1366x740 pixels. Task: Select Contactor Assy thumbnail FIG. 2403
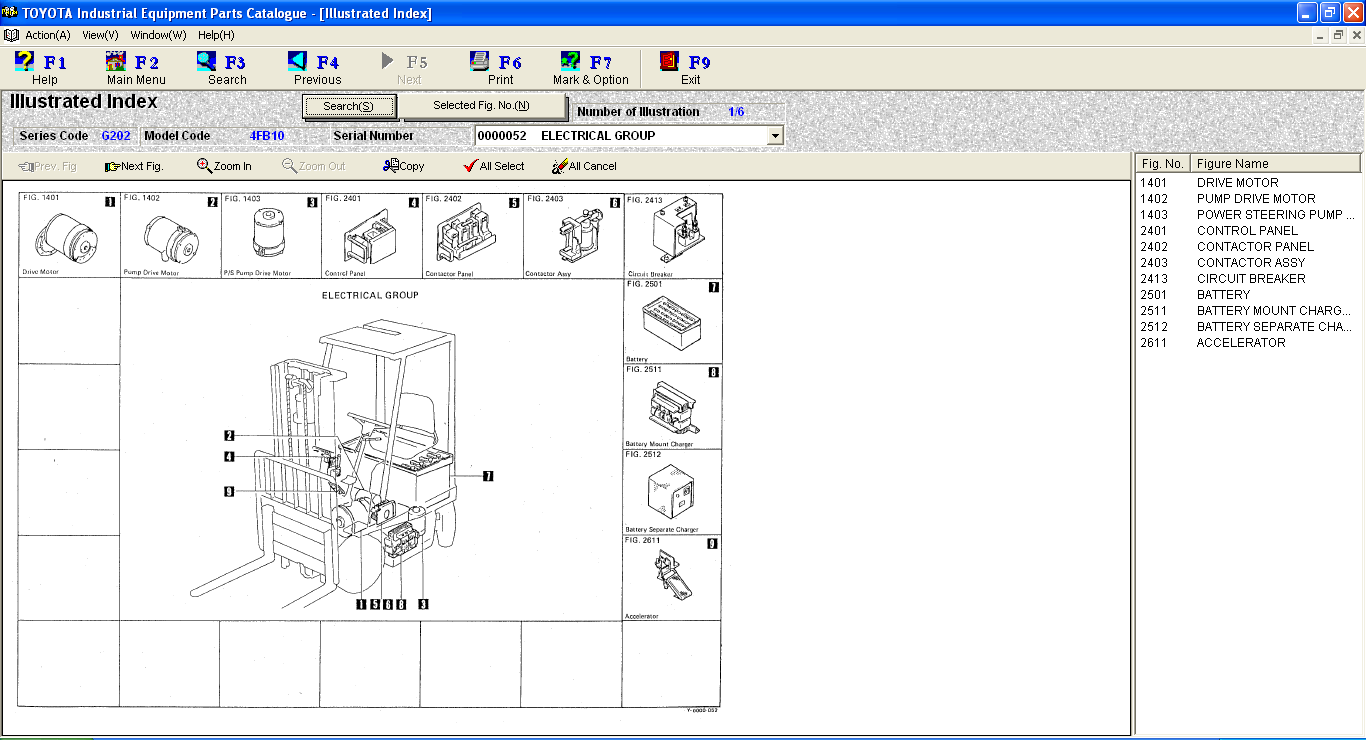point(573,235)
